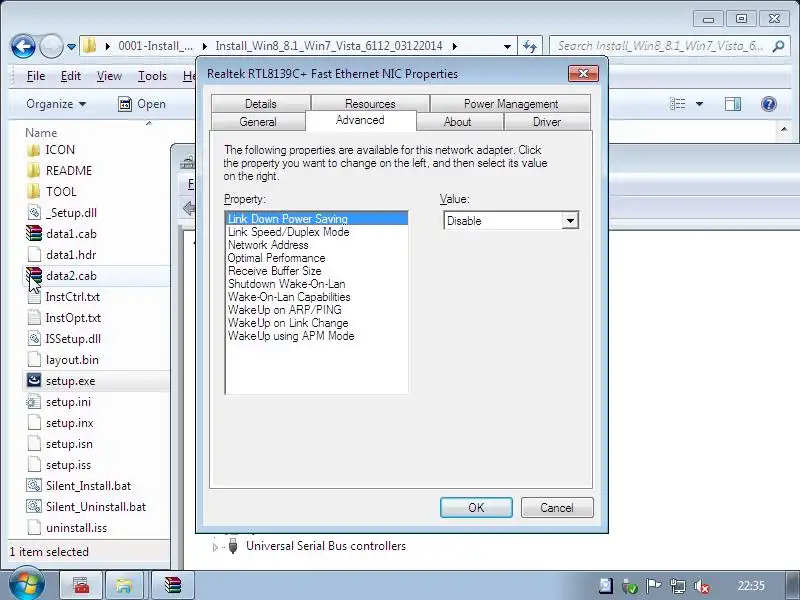Image resolution: width=800 pixels, height=600 pixels.
Task: Click the WinRAR taskbar icon
Action: pos(173,585)
